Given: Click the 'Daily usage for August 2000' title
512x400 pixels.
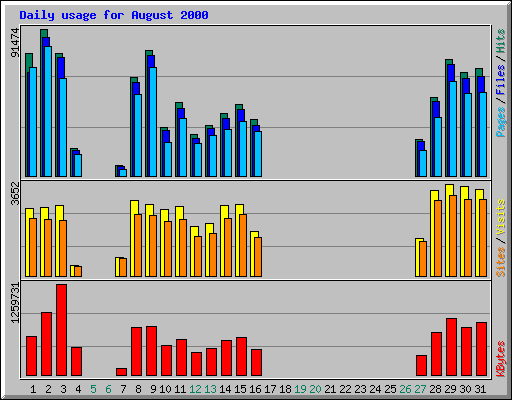Looking at the screenshot, I should pyautogui.click(x=114, y=15).
